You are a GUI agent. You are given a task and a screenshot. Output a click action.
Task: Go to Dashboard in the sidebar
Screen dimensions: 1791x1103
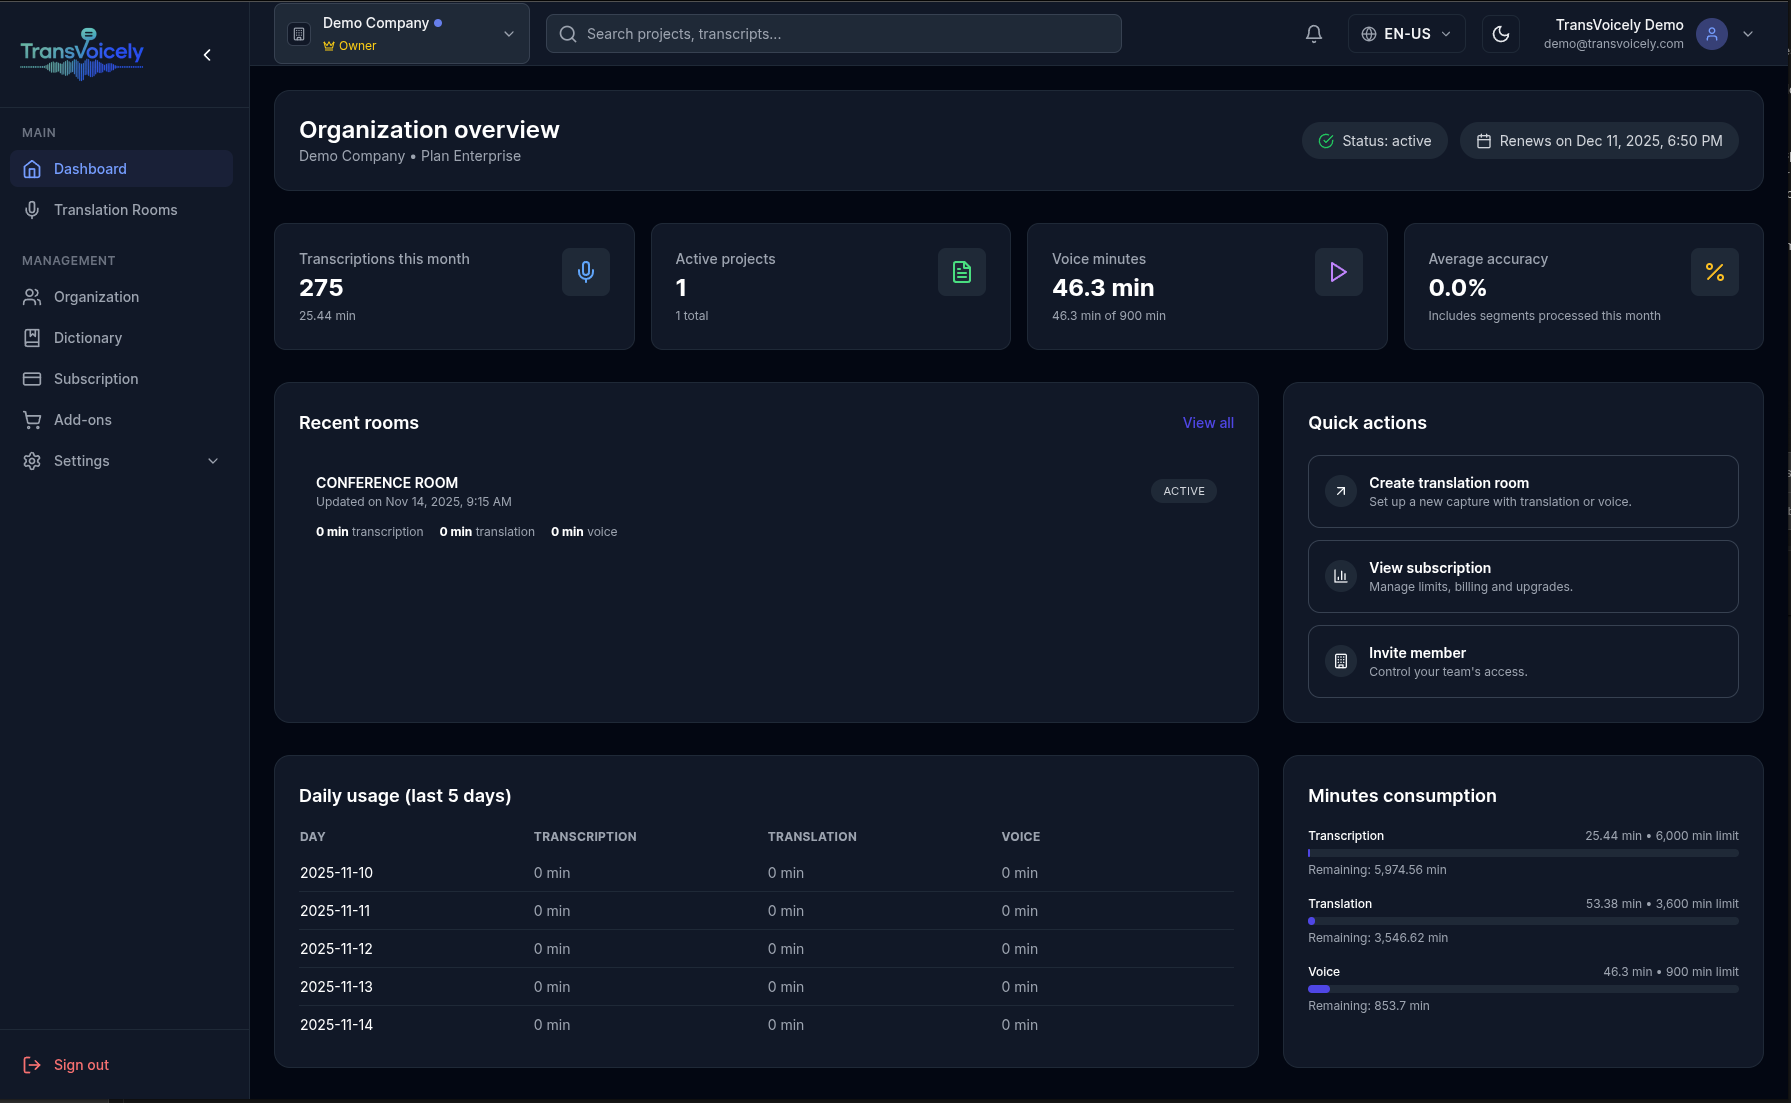click(121, 169)
